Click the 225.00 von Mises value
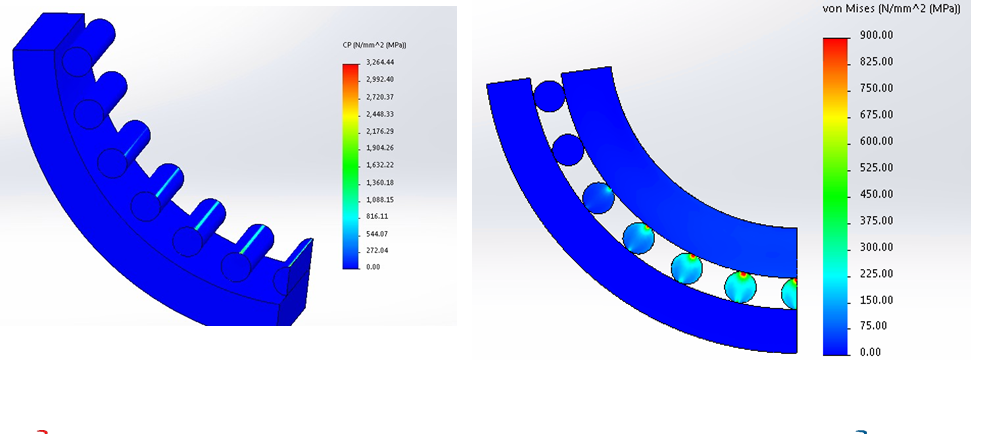This screenshot has height=434, width=993. click(x=876, y=274)
